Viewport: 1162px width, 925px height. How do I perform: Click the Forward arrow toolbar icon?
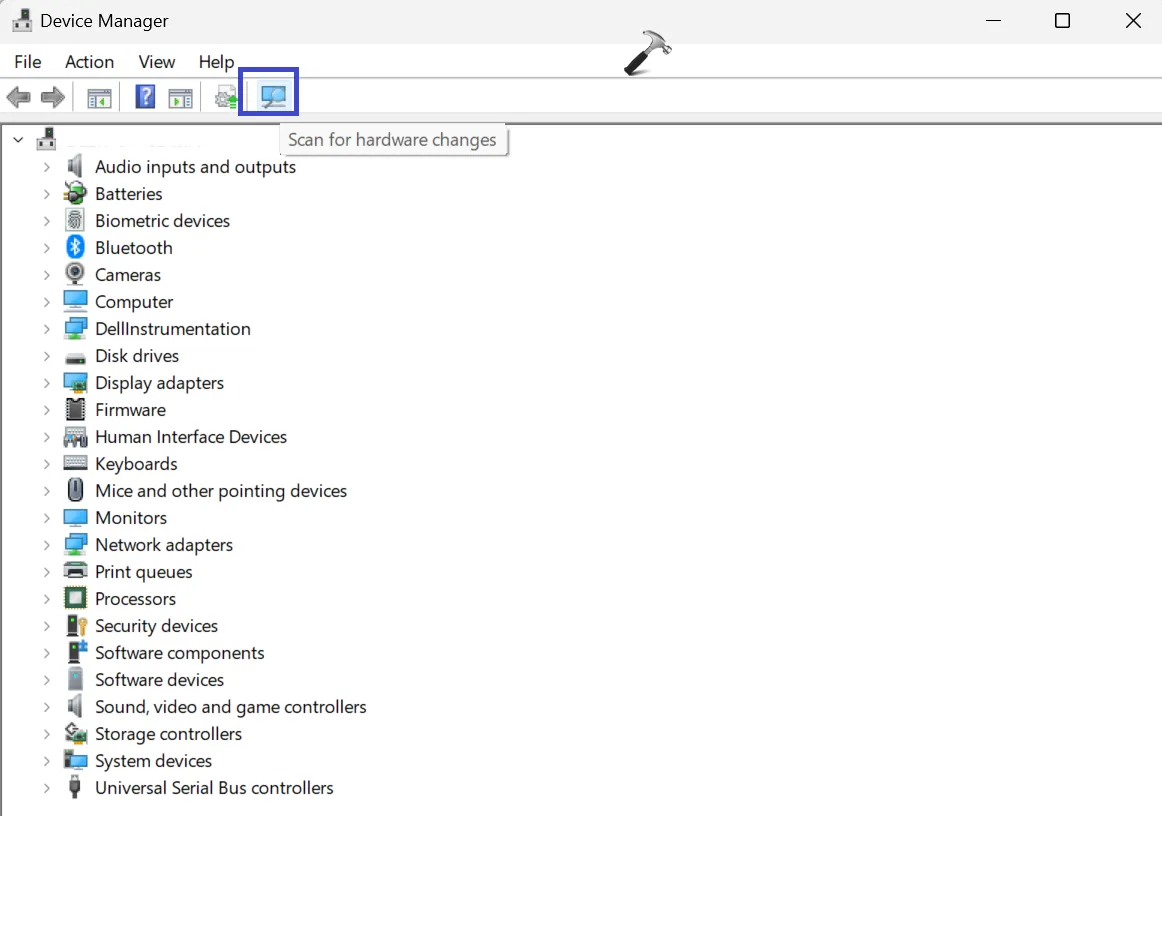pos(53,97)
